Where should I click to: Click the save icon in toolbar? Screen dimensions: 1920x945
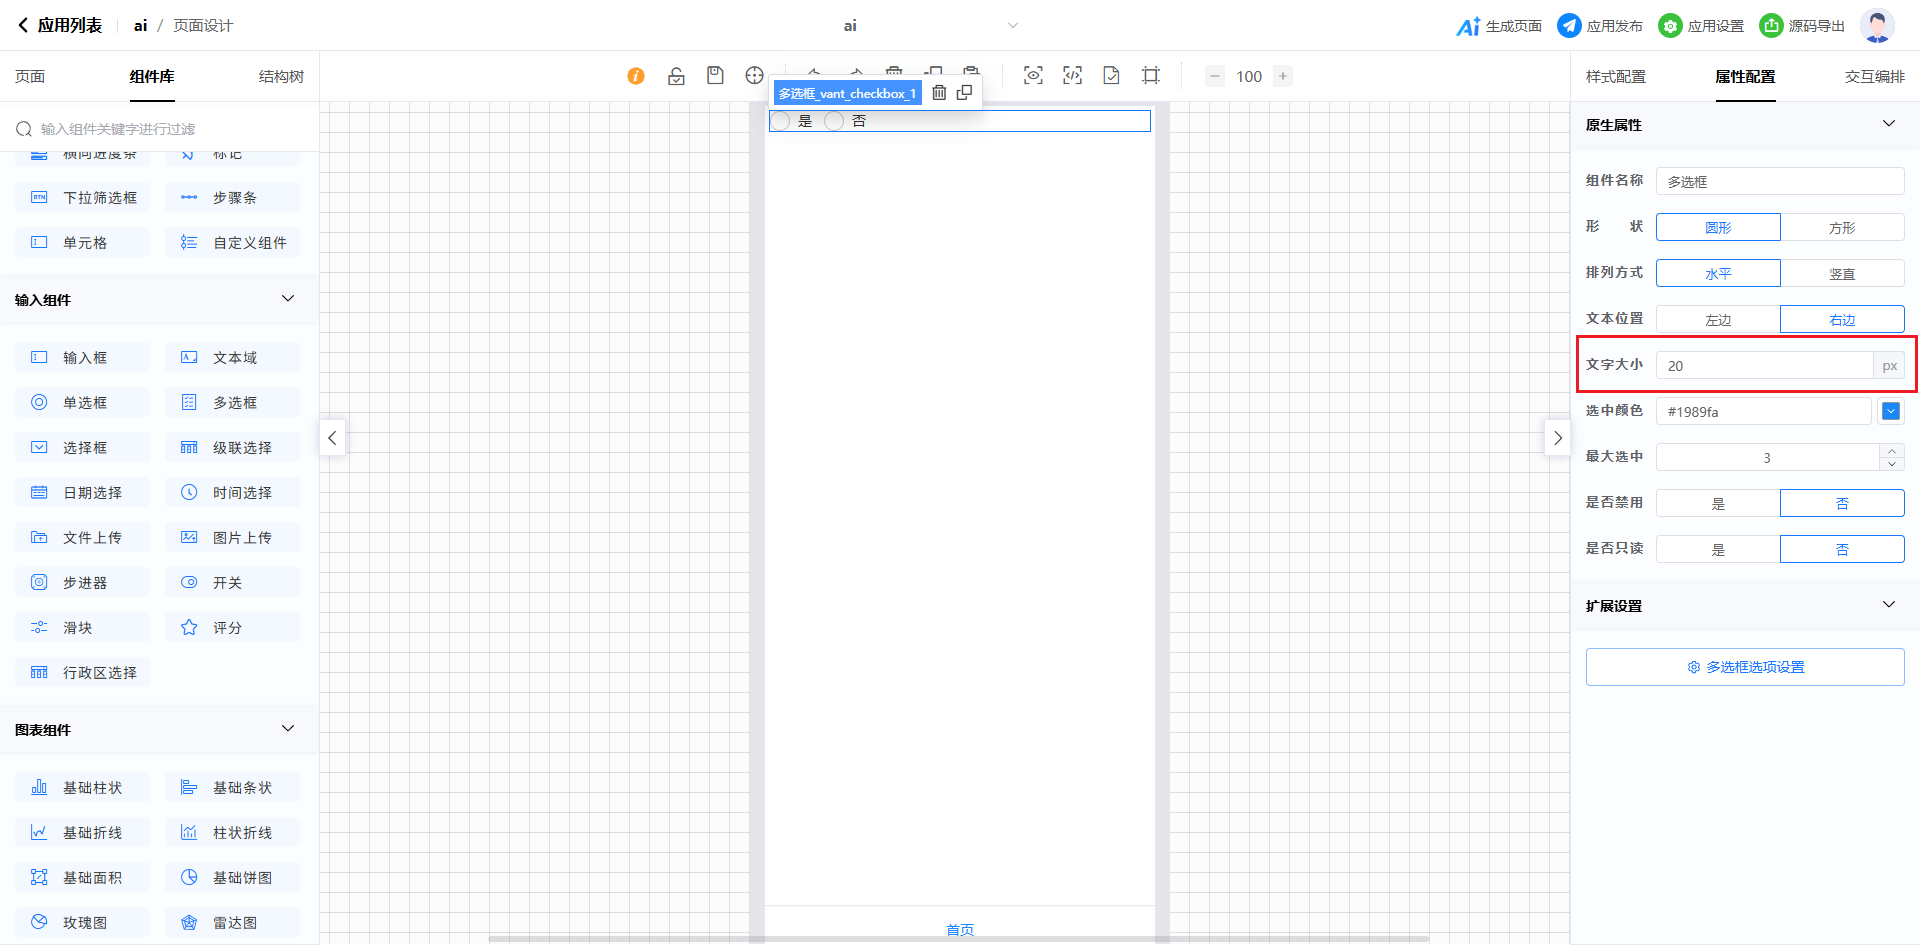coord(715,76)
